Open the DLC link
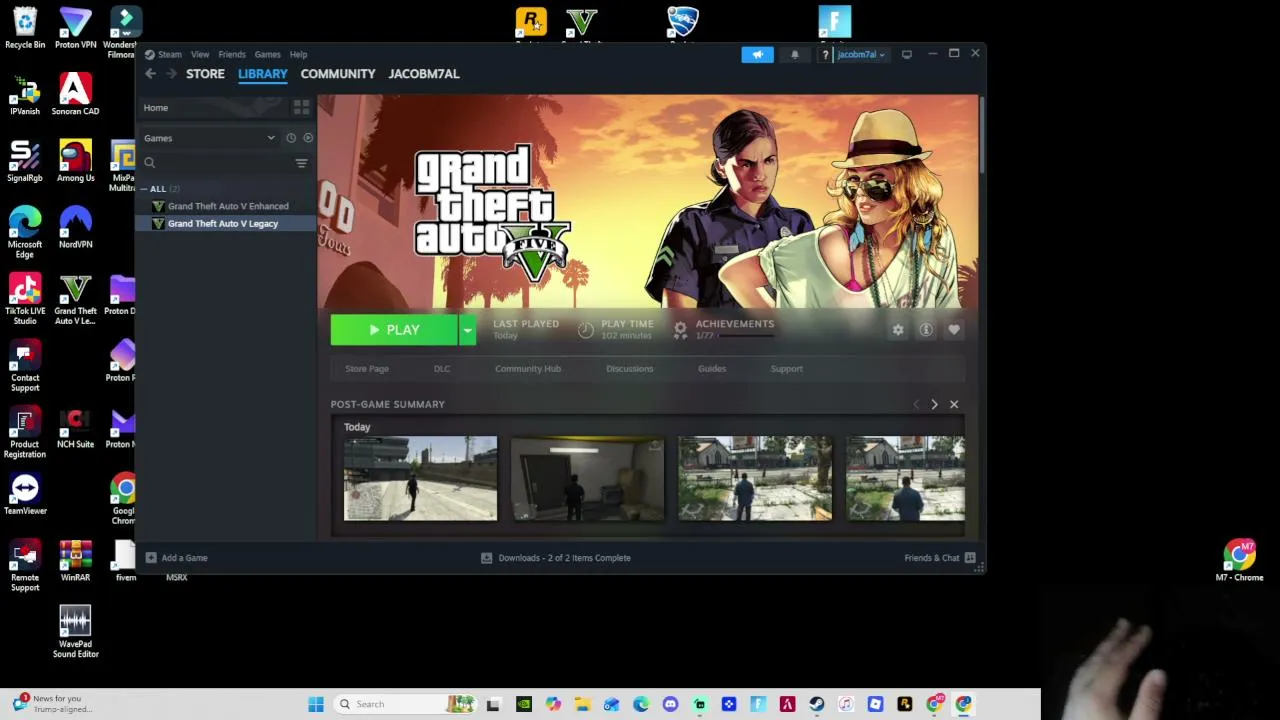Image resolution: width=1280 pixels, height=720 pixels. (x=442, y=368)
